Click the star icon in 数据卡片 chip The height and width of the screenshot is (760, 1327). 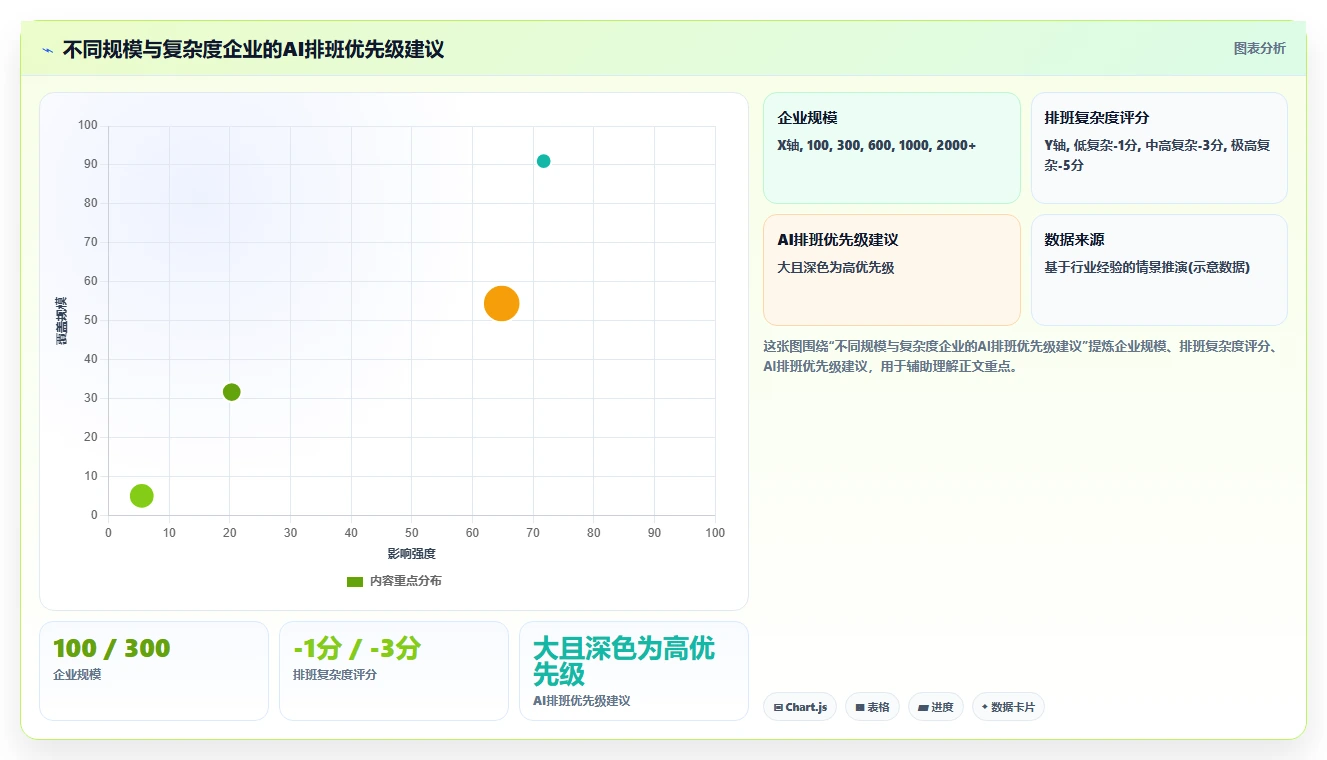[985, 707]
